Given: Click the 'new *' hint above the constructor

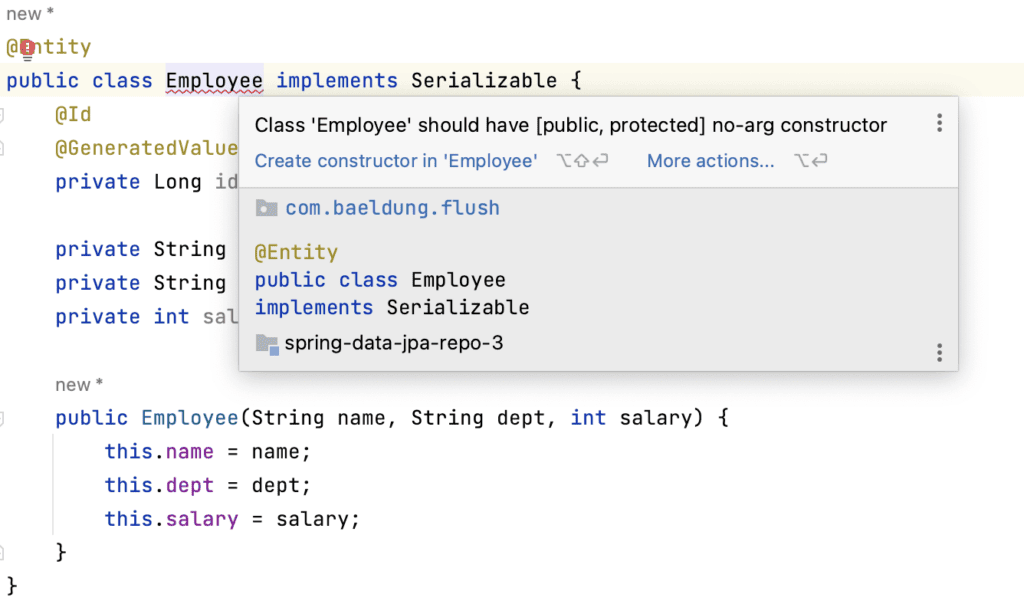Looking at the screenshot, I should pyautogui.click(x=79, y=385).
